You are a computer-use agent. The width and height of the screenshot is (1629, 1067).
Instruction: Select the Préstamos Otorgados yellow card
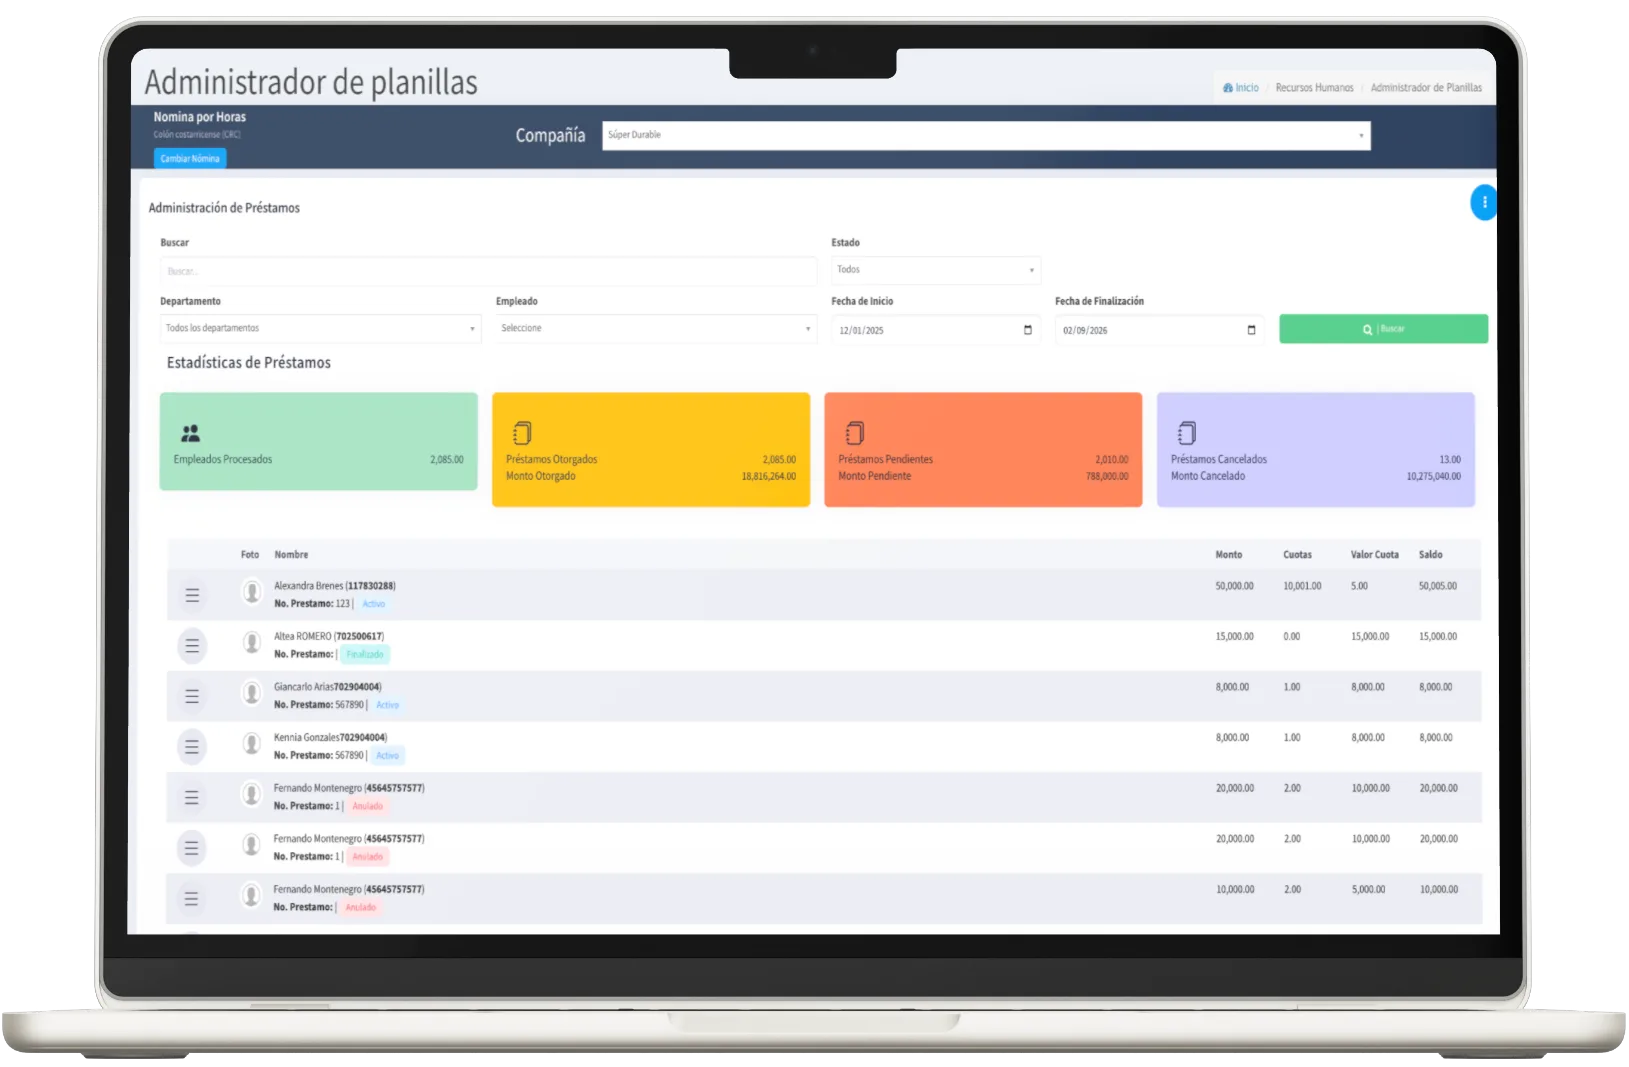click(x=650, y=450)
